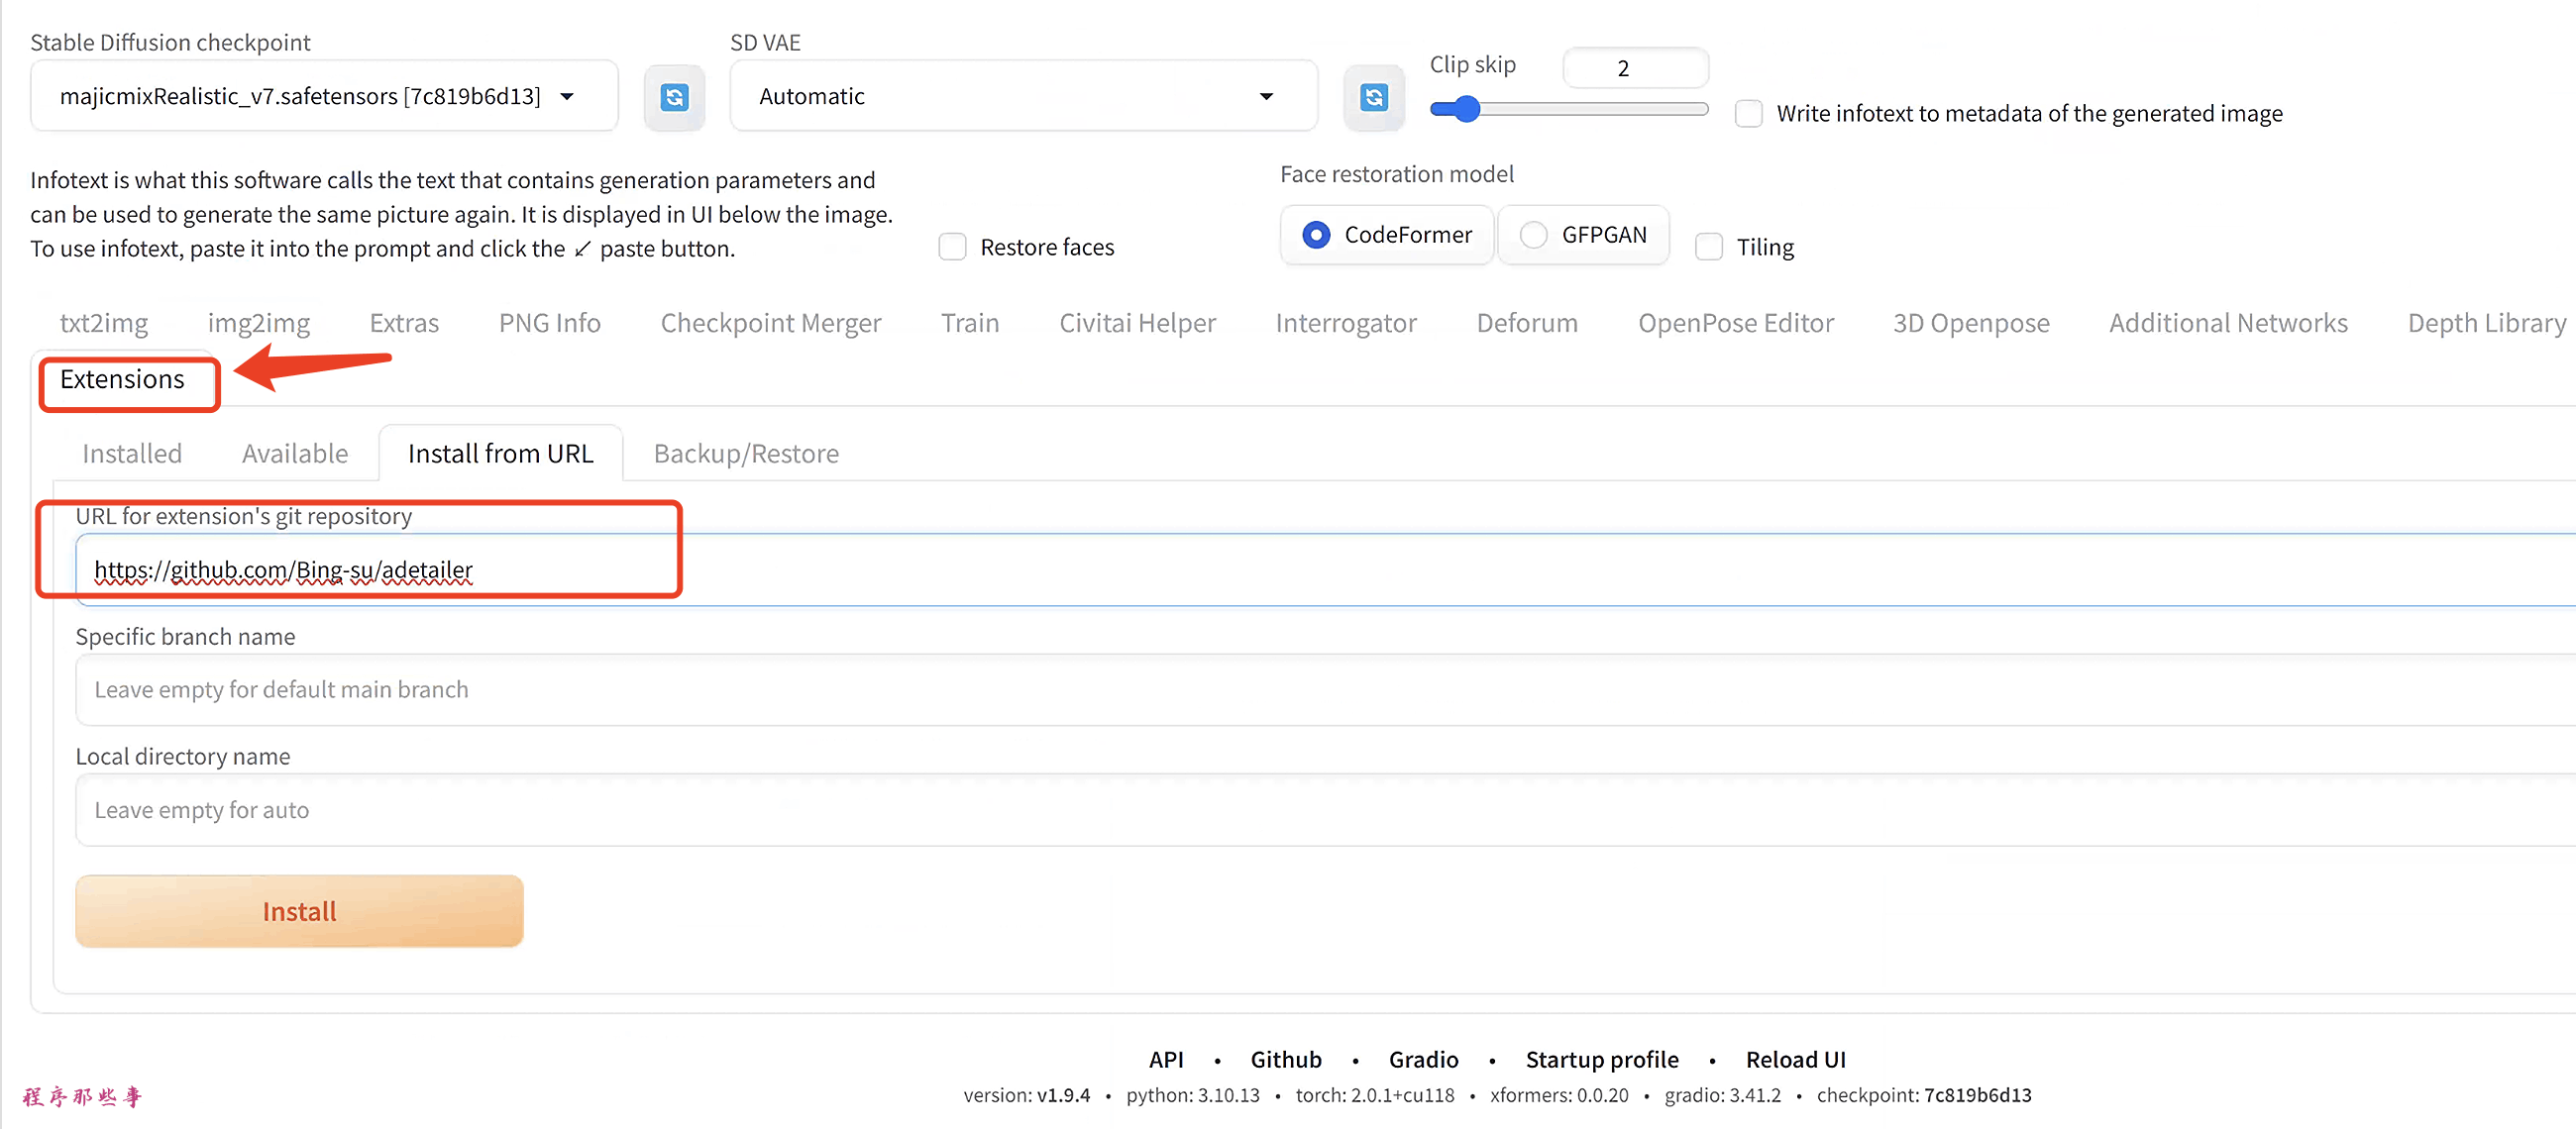Select the GFPGAN face restoration model

point(1533,235)
